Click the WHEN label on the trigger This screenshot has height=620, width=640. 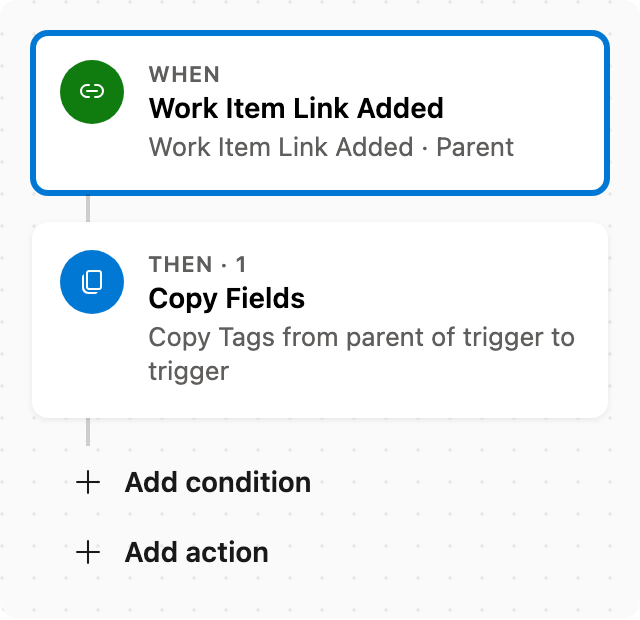[x=184, y=74]
